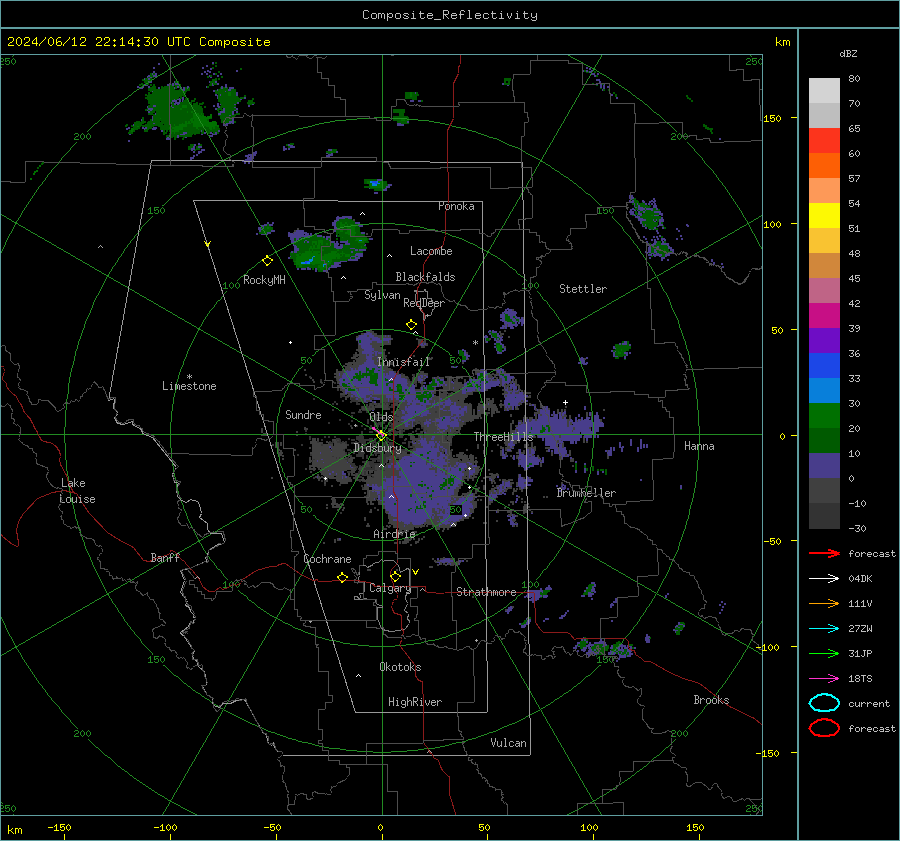Select the blue 36 dBZ color swatch
Viewport: 900px width, 841px height.
[824, 365]
